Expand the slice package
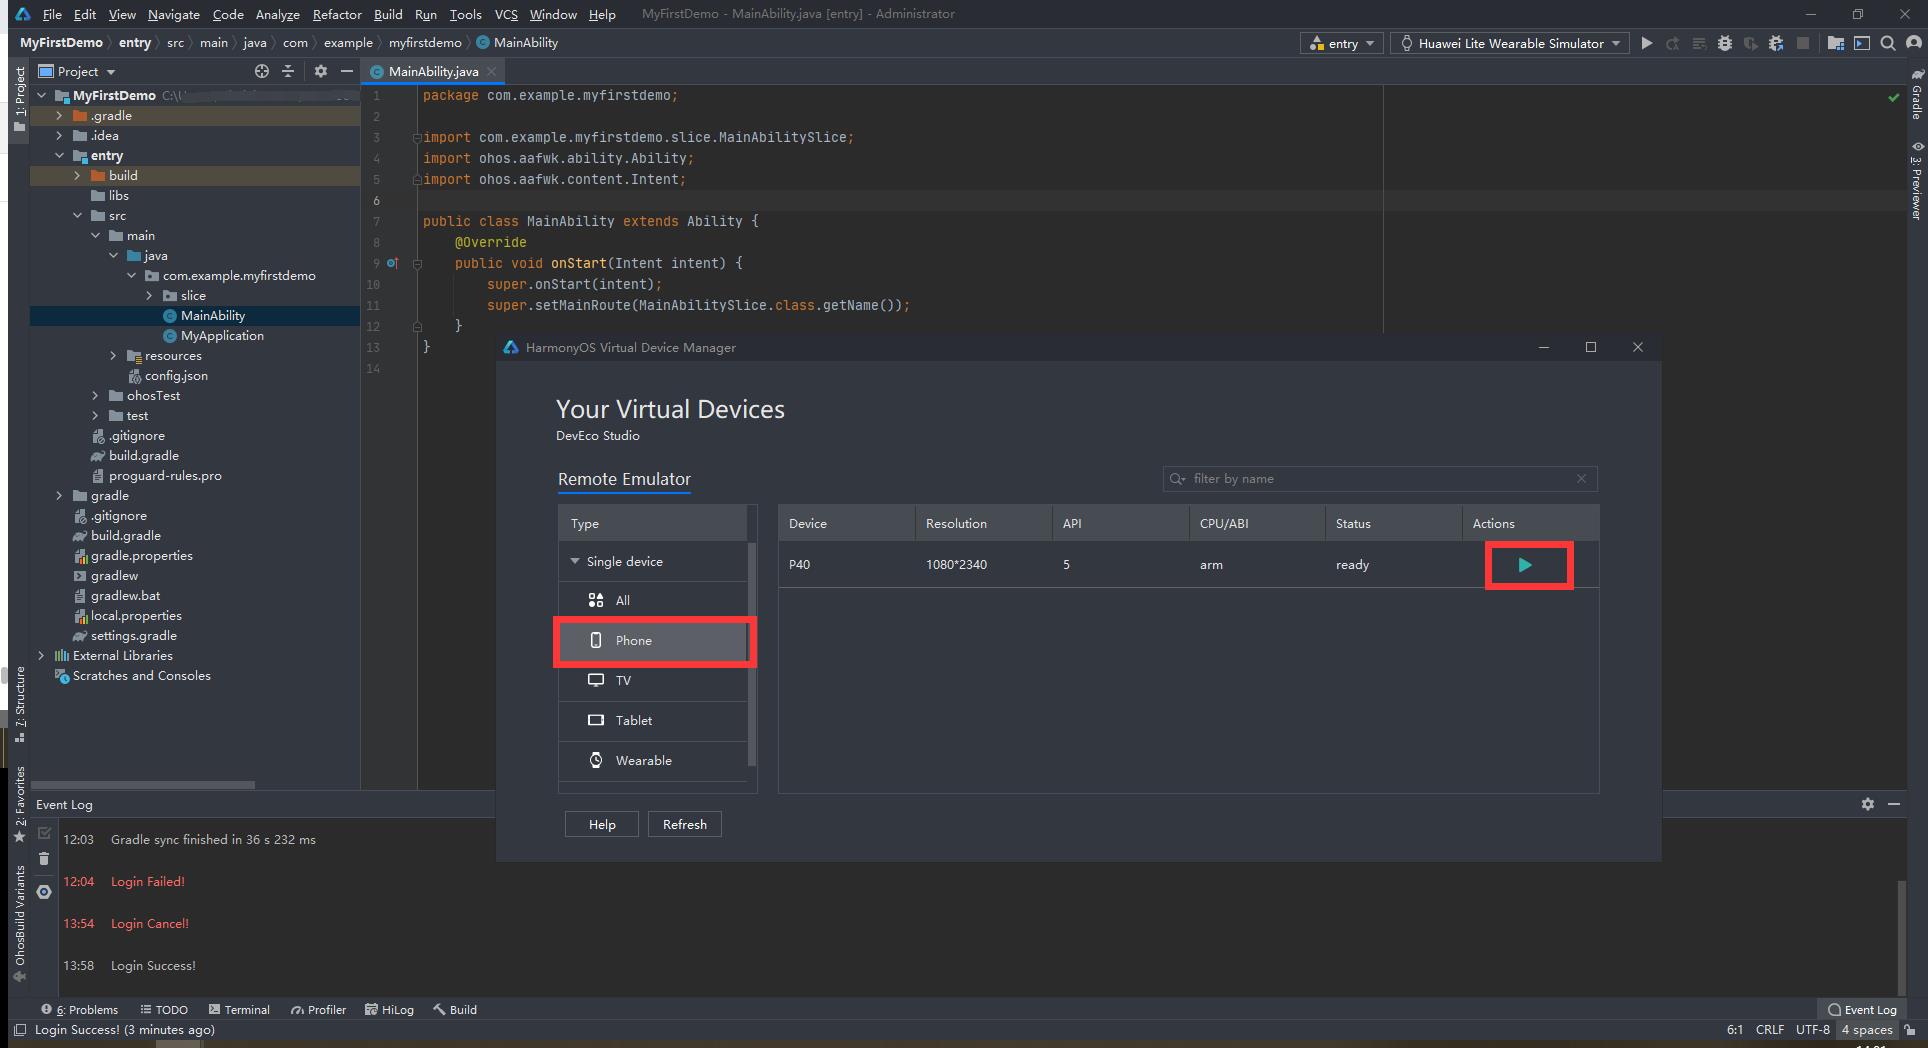This screenshot has height=1048, width=1928. tap(149, 295)
